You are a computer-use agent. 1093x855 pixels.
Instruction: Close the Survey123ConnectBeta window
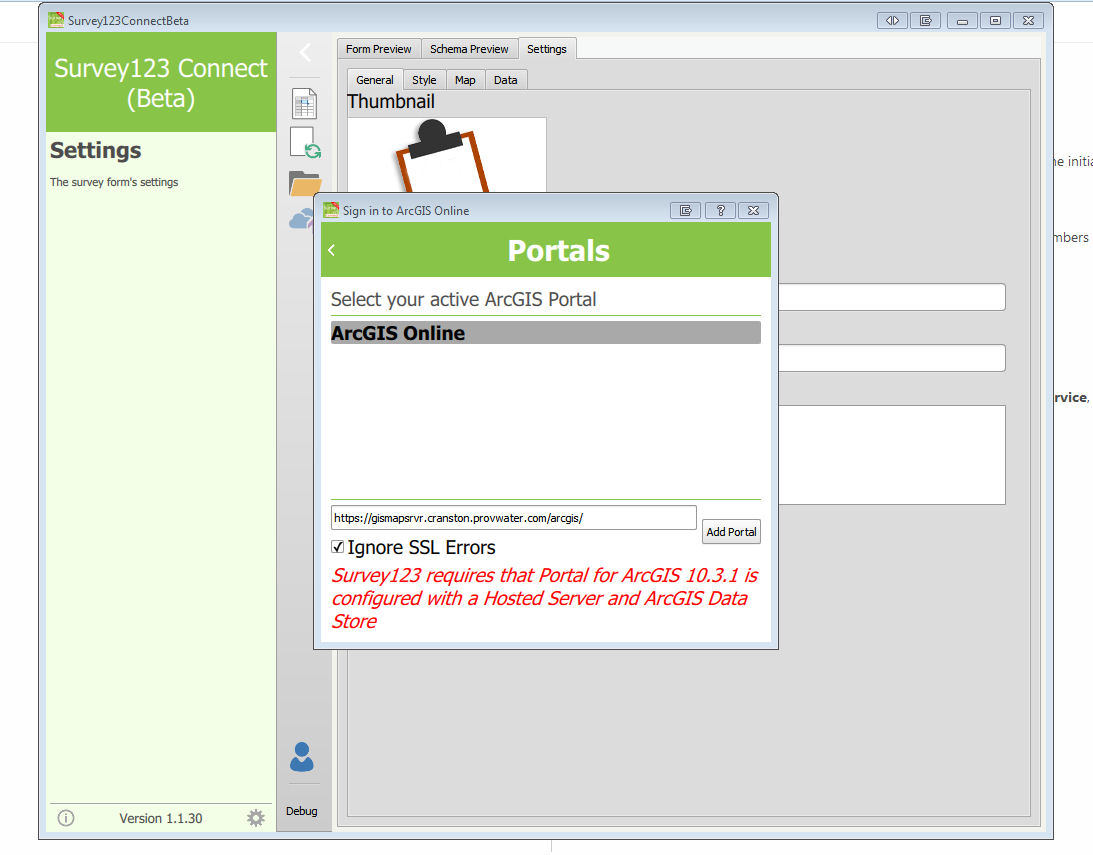point(1029,20)
